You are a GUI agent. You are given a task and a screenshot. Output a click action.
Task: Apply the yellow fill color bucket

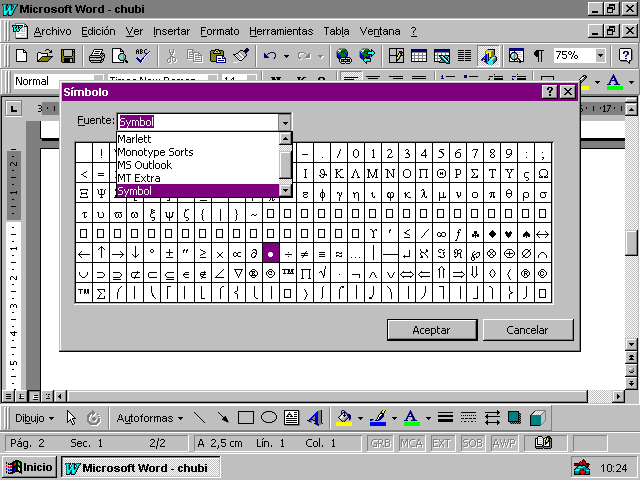344,418
